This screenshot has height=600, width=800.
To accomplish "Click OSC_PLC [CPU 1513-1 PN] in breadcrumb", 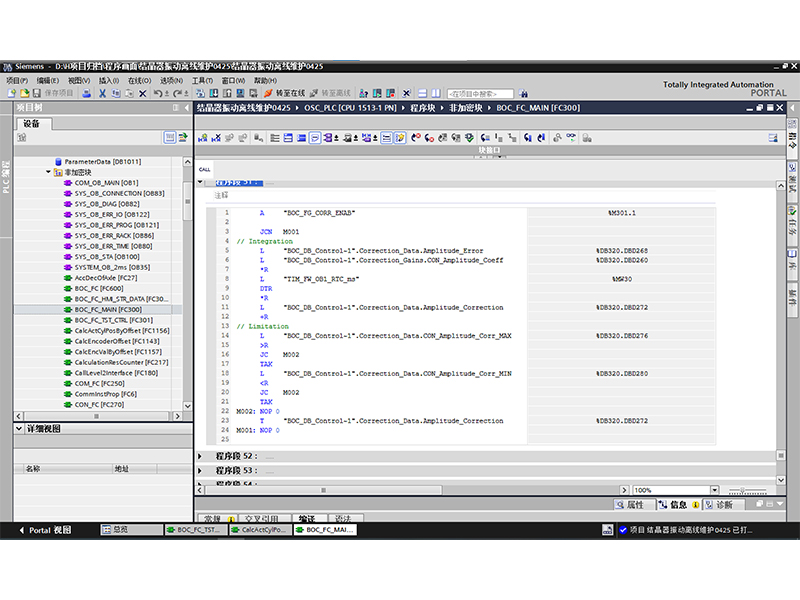I will click(350, 108).
